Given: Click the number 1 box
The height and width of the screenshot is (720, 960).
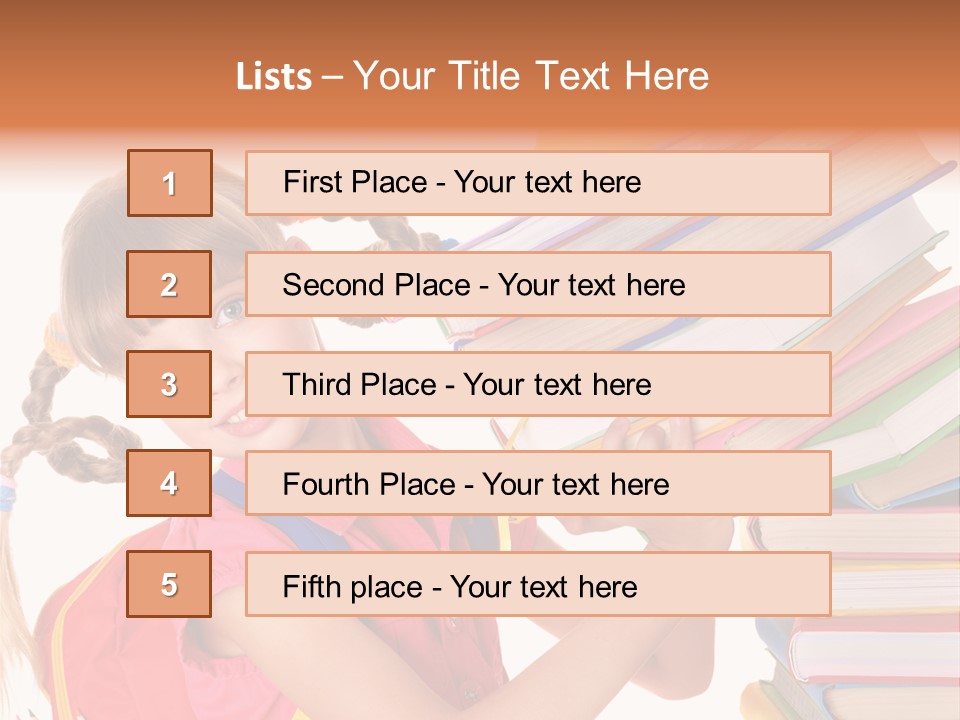Looking at the screenshot, I should [170, 183].
